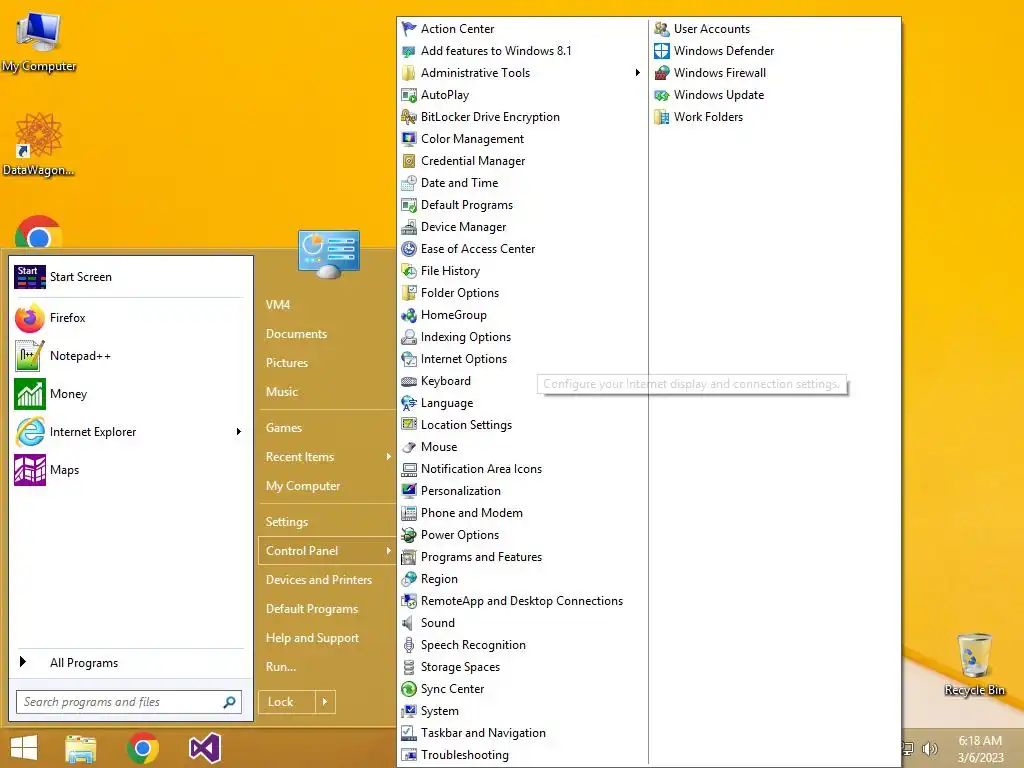Image resolution: width=1024 pixels, height=768 pixels.
Task: Open the Maps app icon
Action: 30,470
